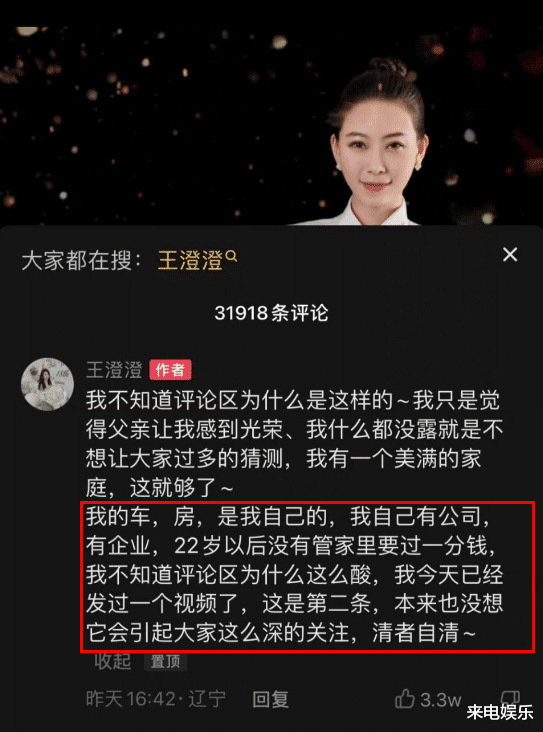Open 王澄澄's profile avatar

point(47,384)
